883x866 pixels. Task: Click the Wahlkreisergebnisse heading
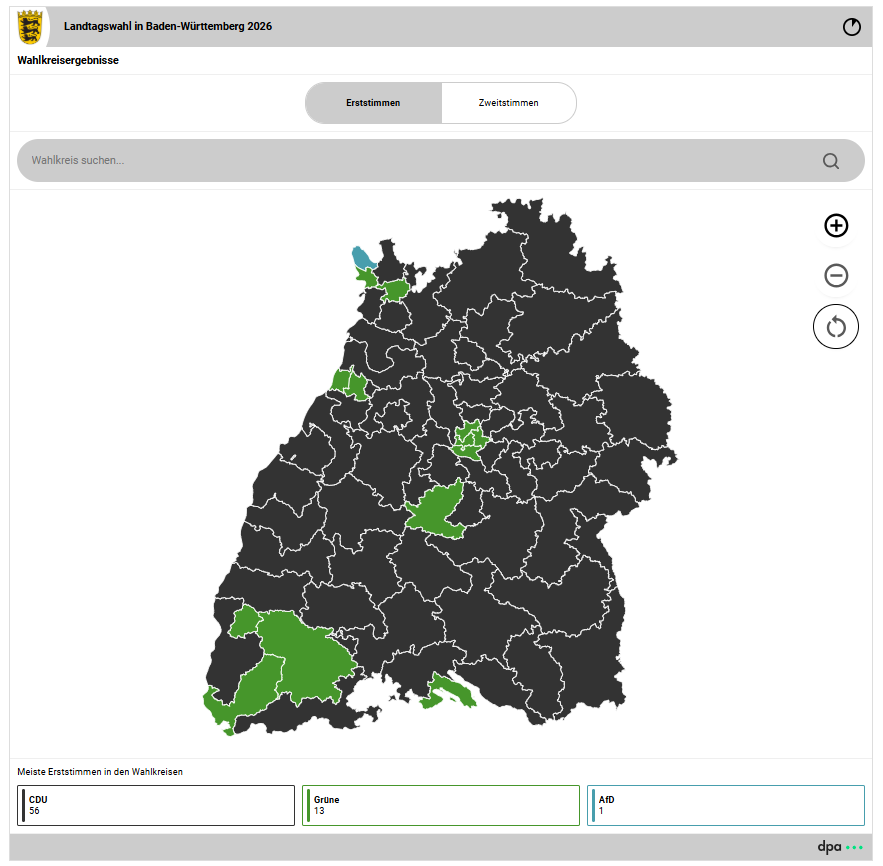tap(68, 60)
